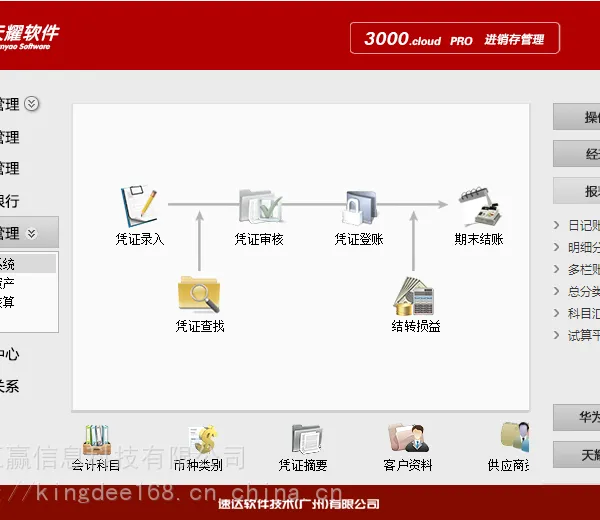Open the 凭证登账 voucher posting icon
The height and width of the screenshot is (520, 600).
(359, 208)
